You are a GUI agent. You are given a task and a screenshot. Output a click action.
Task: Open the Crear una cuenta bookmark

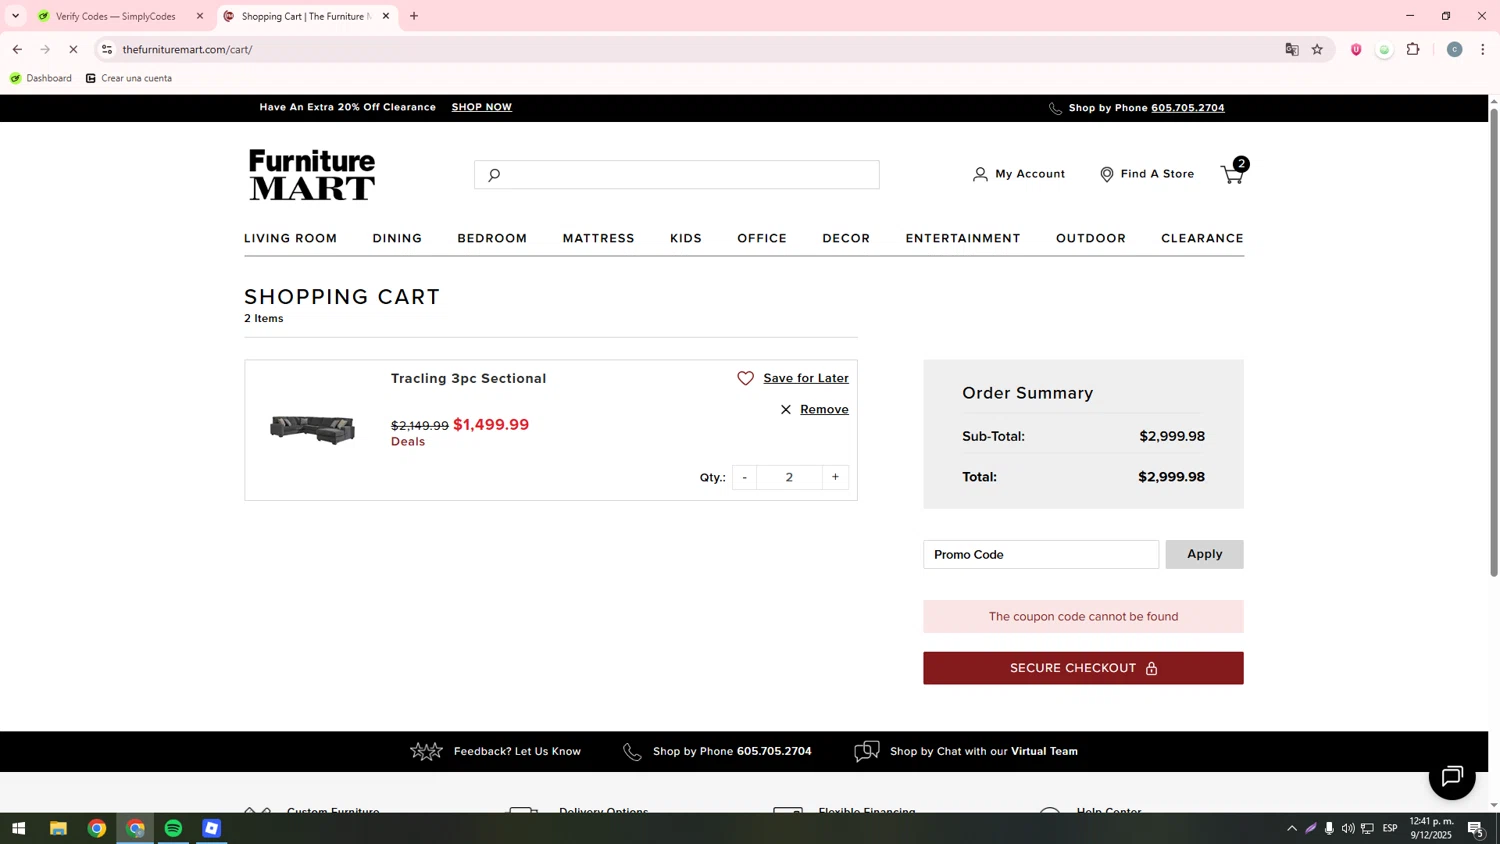pos(128,78)
